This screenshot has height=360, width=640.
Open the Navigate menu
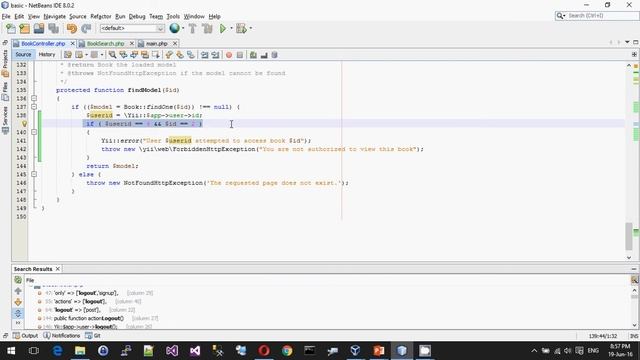coord(55,16)
